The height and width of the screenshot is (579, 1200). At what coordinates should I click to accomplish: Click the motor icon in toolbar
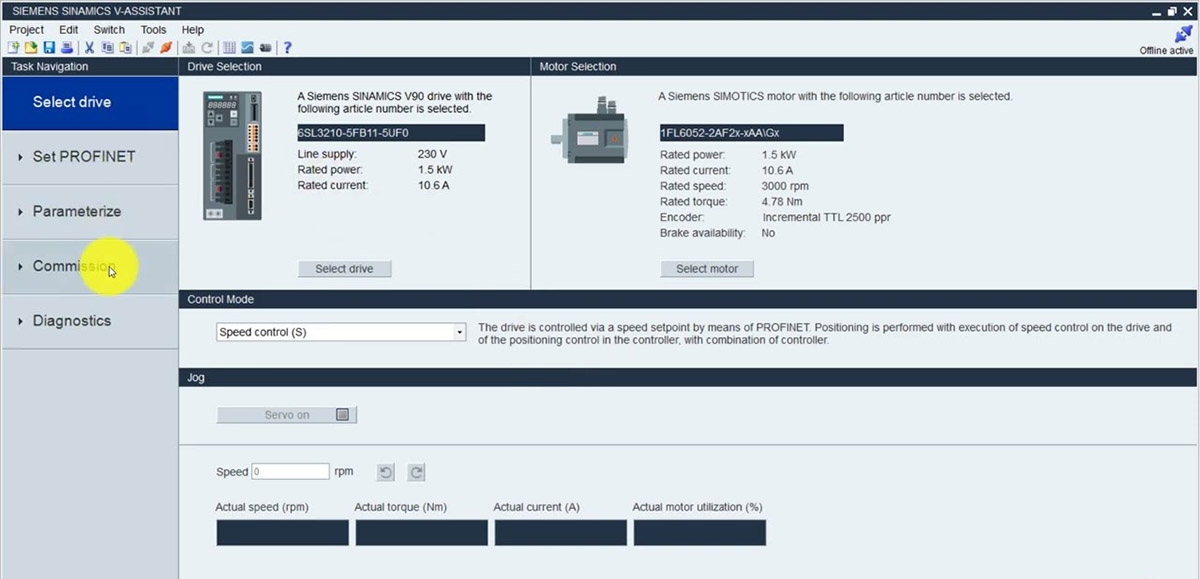coord(265,47)
